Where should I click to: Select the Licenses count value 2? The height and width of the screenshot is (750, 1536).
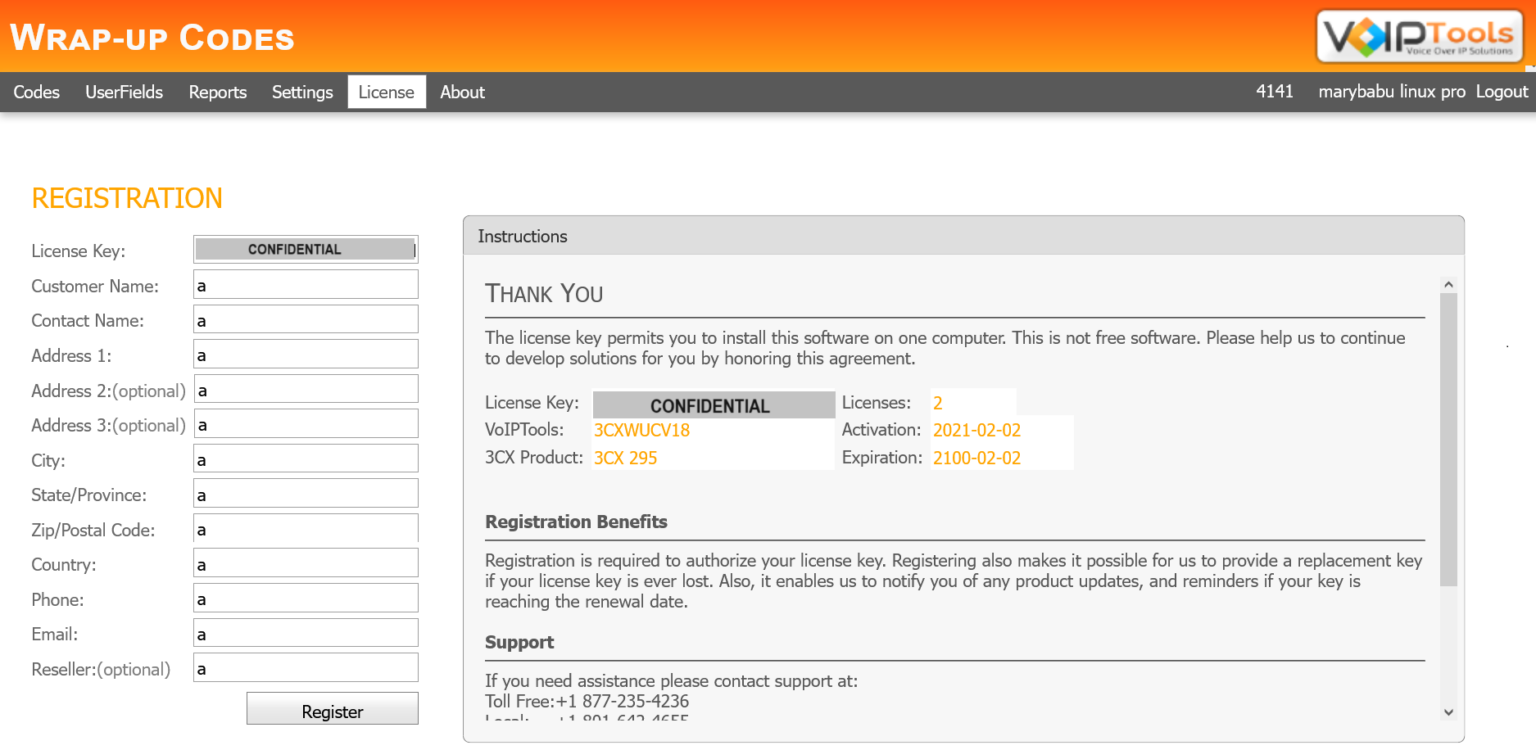coord(936,402)
